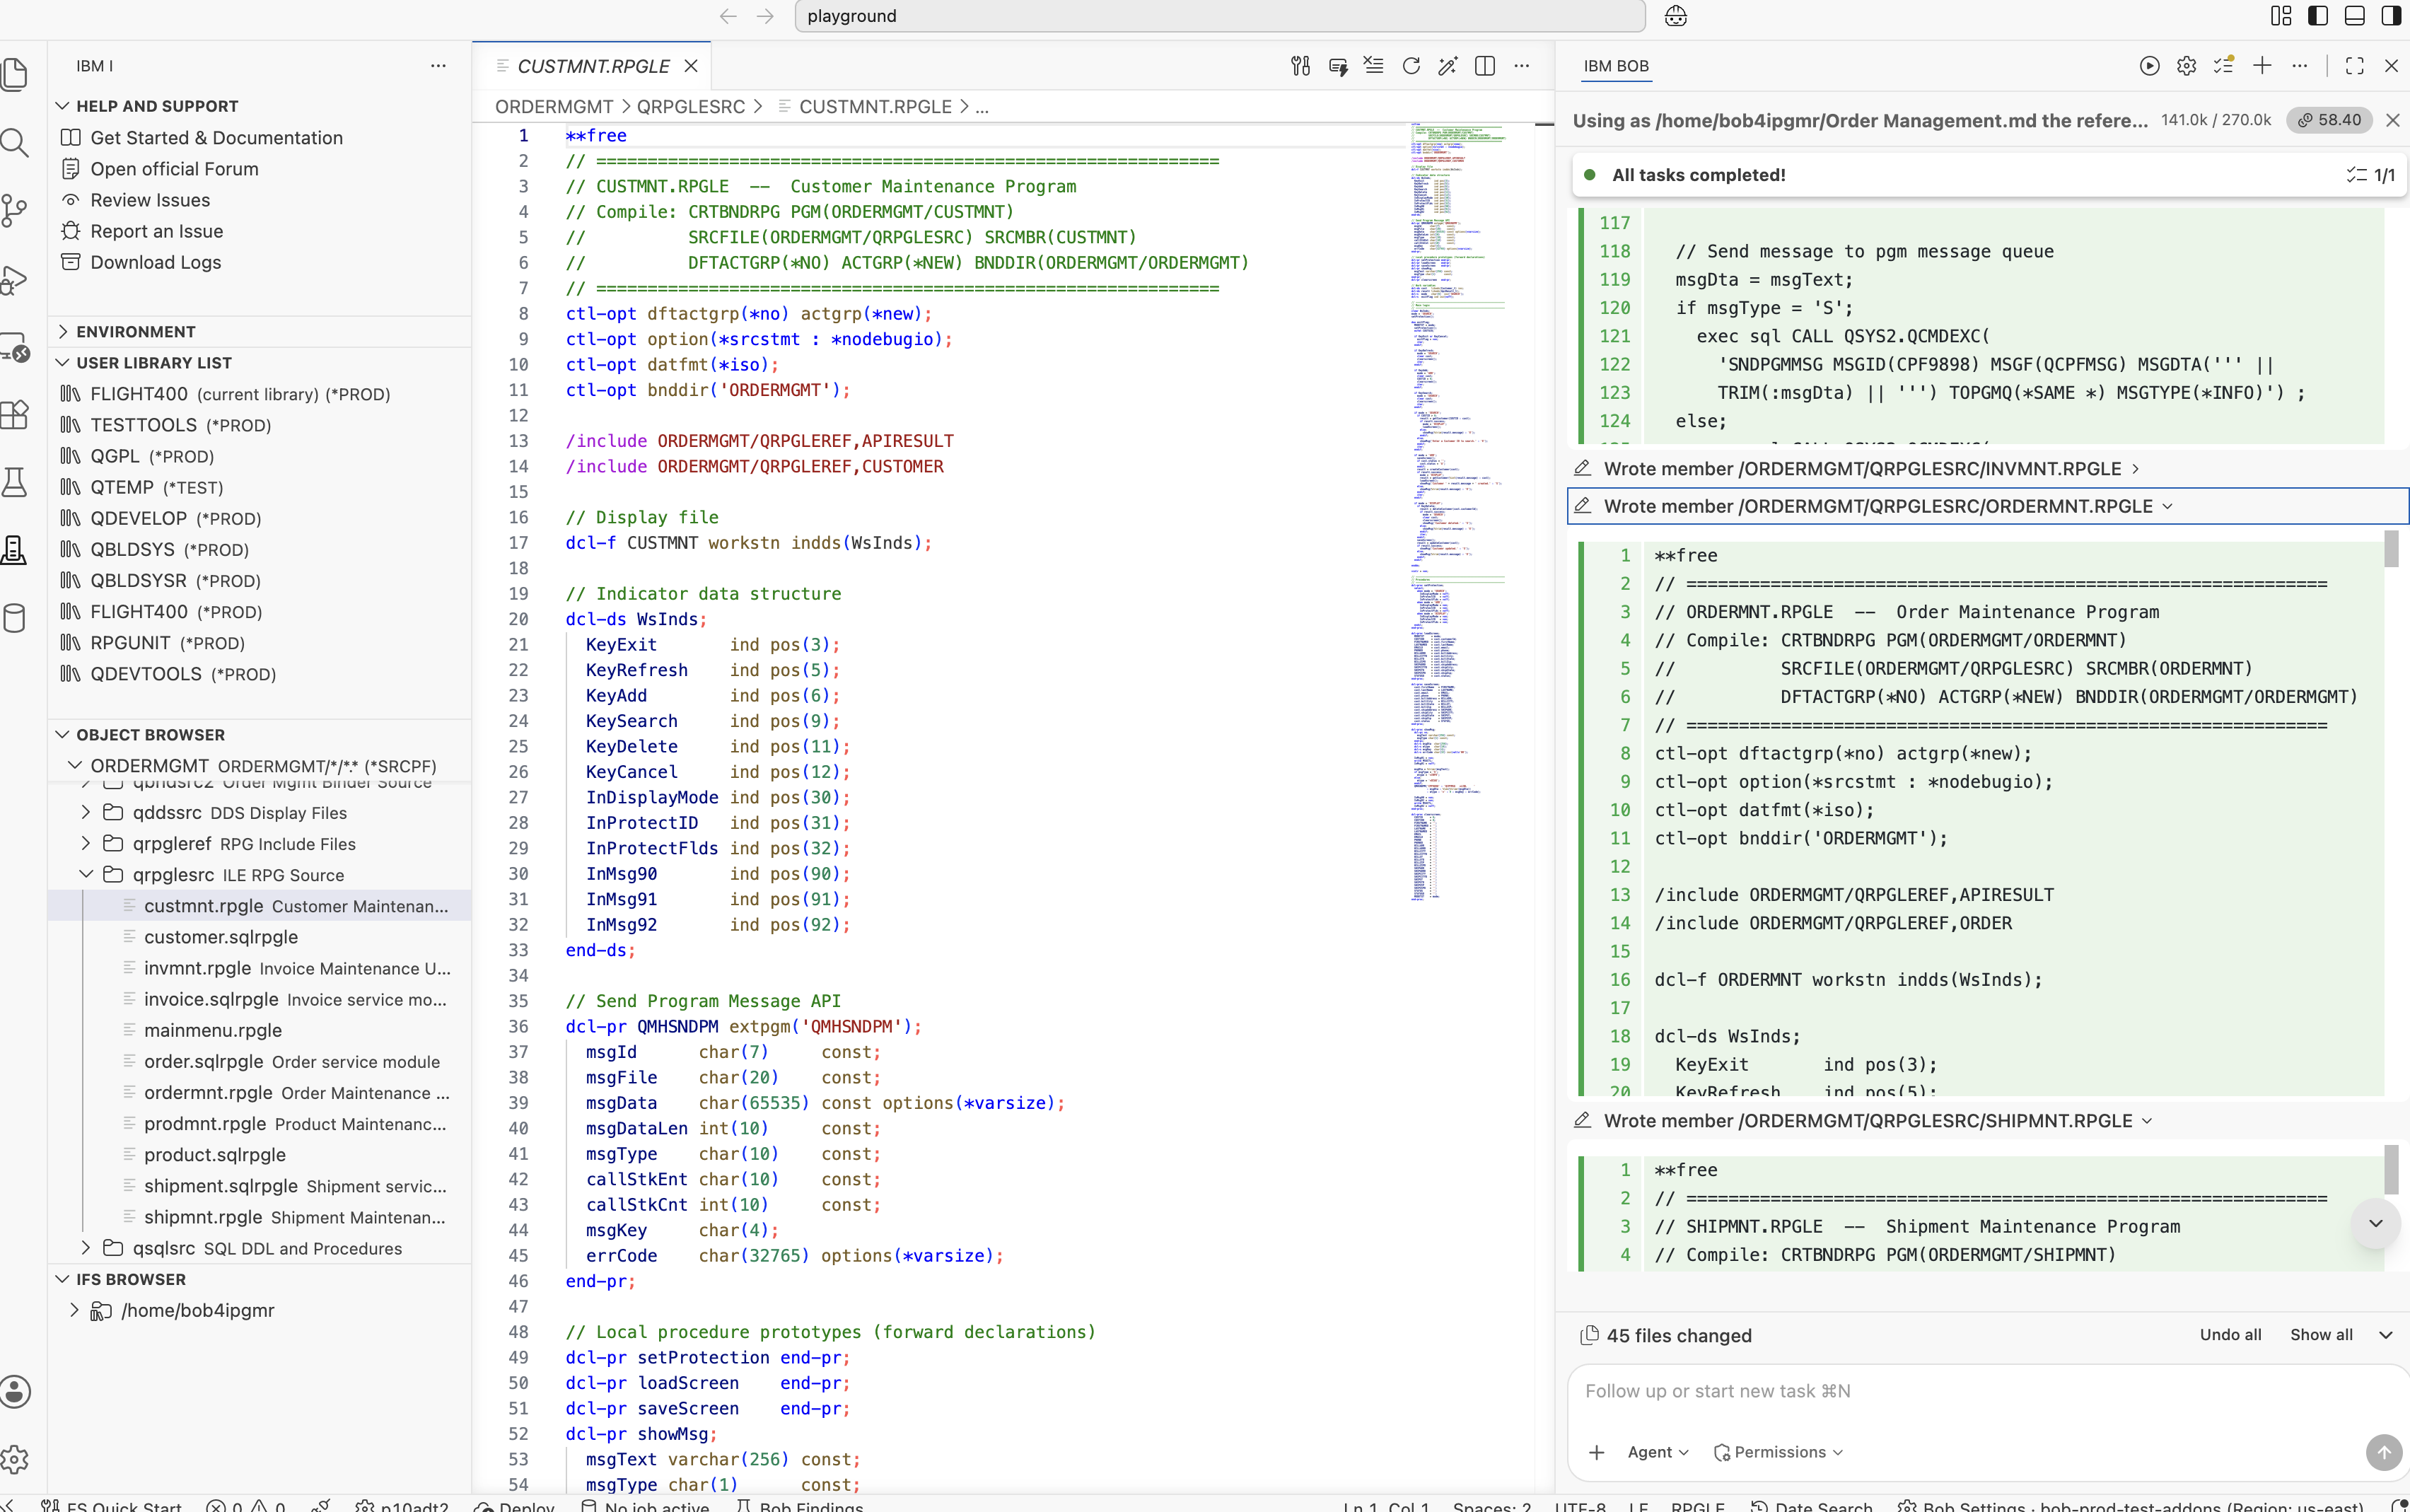Screen dimensions: 2410x1512
Task: Click Undo all changes
Action: (x=2230, y=1335)
